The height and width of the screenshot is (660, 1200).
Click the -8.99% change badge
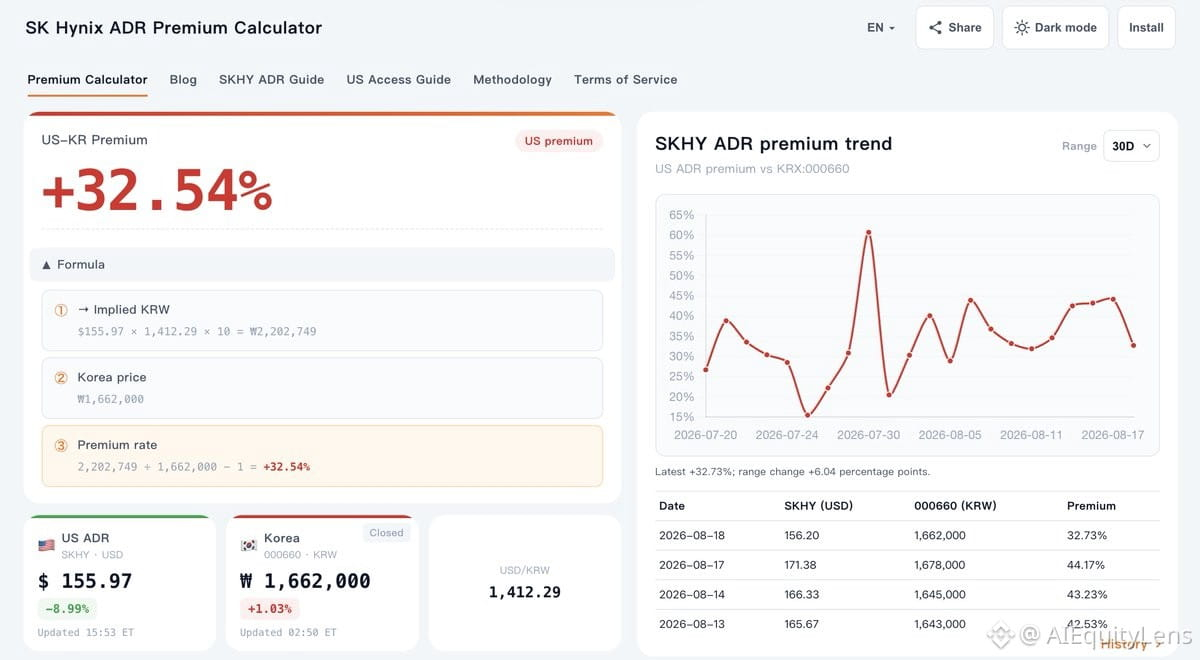click(67, 608)
